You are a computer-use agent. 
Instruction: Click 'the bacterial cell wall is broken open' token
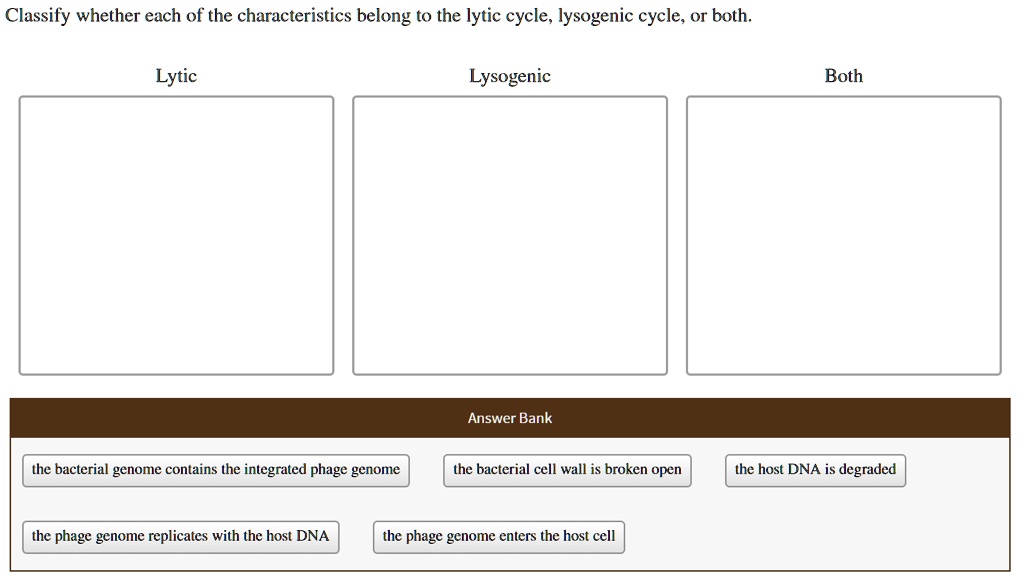click(566, 470)
